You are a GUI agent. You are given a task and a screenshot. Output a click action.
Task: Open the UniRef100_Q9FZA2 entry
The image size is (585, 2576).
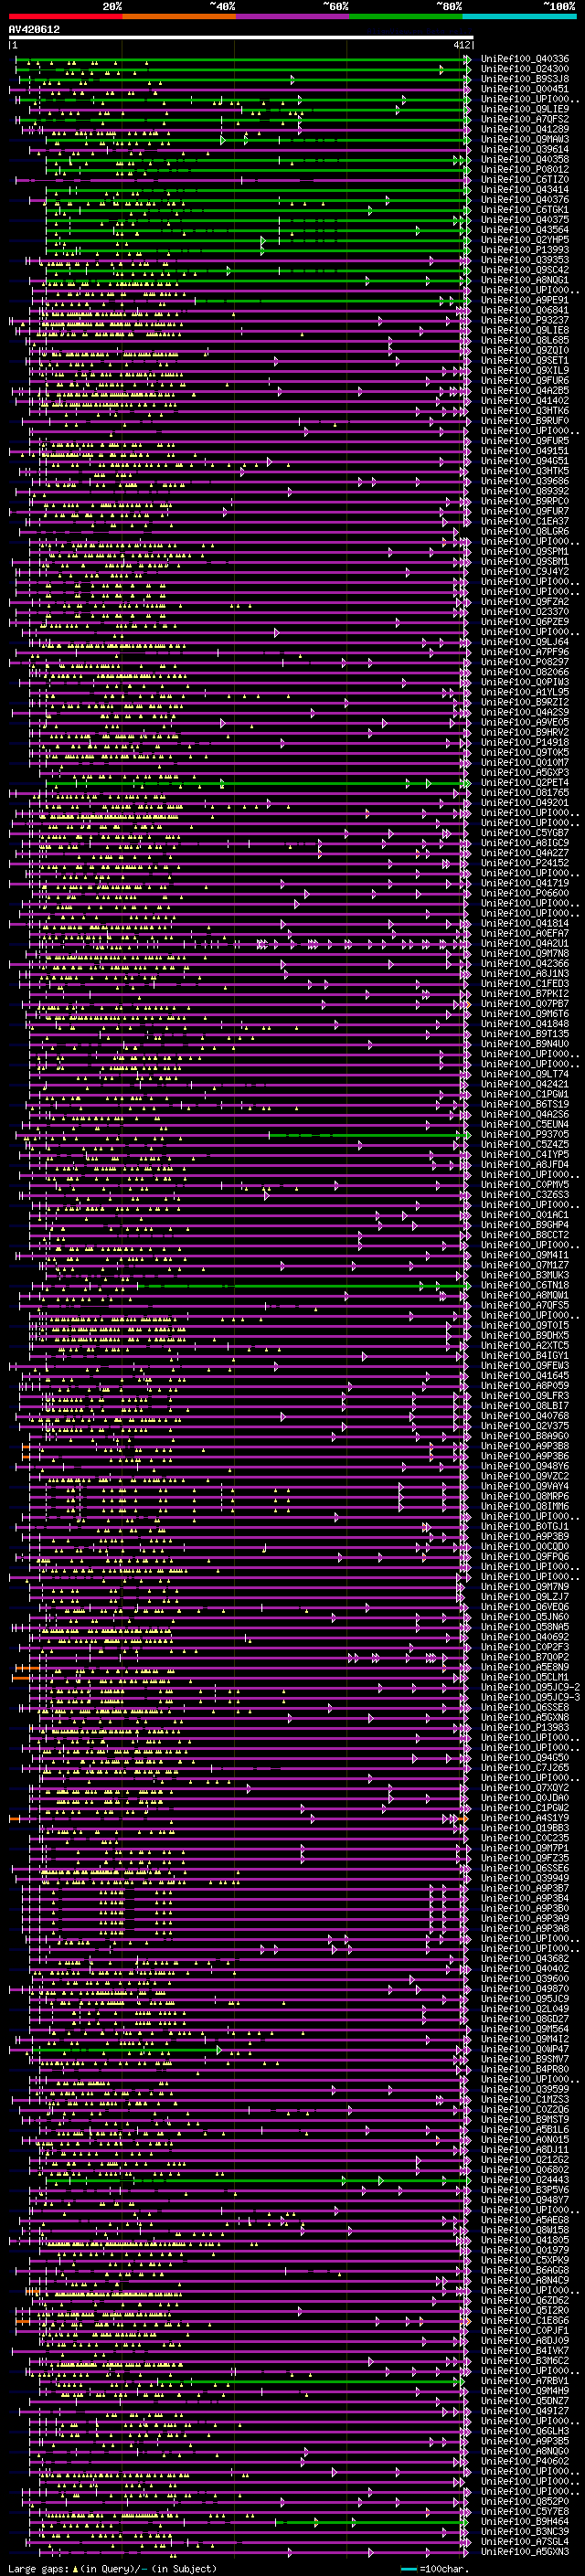pos(525,602)
